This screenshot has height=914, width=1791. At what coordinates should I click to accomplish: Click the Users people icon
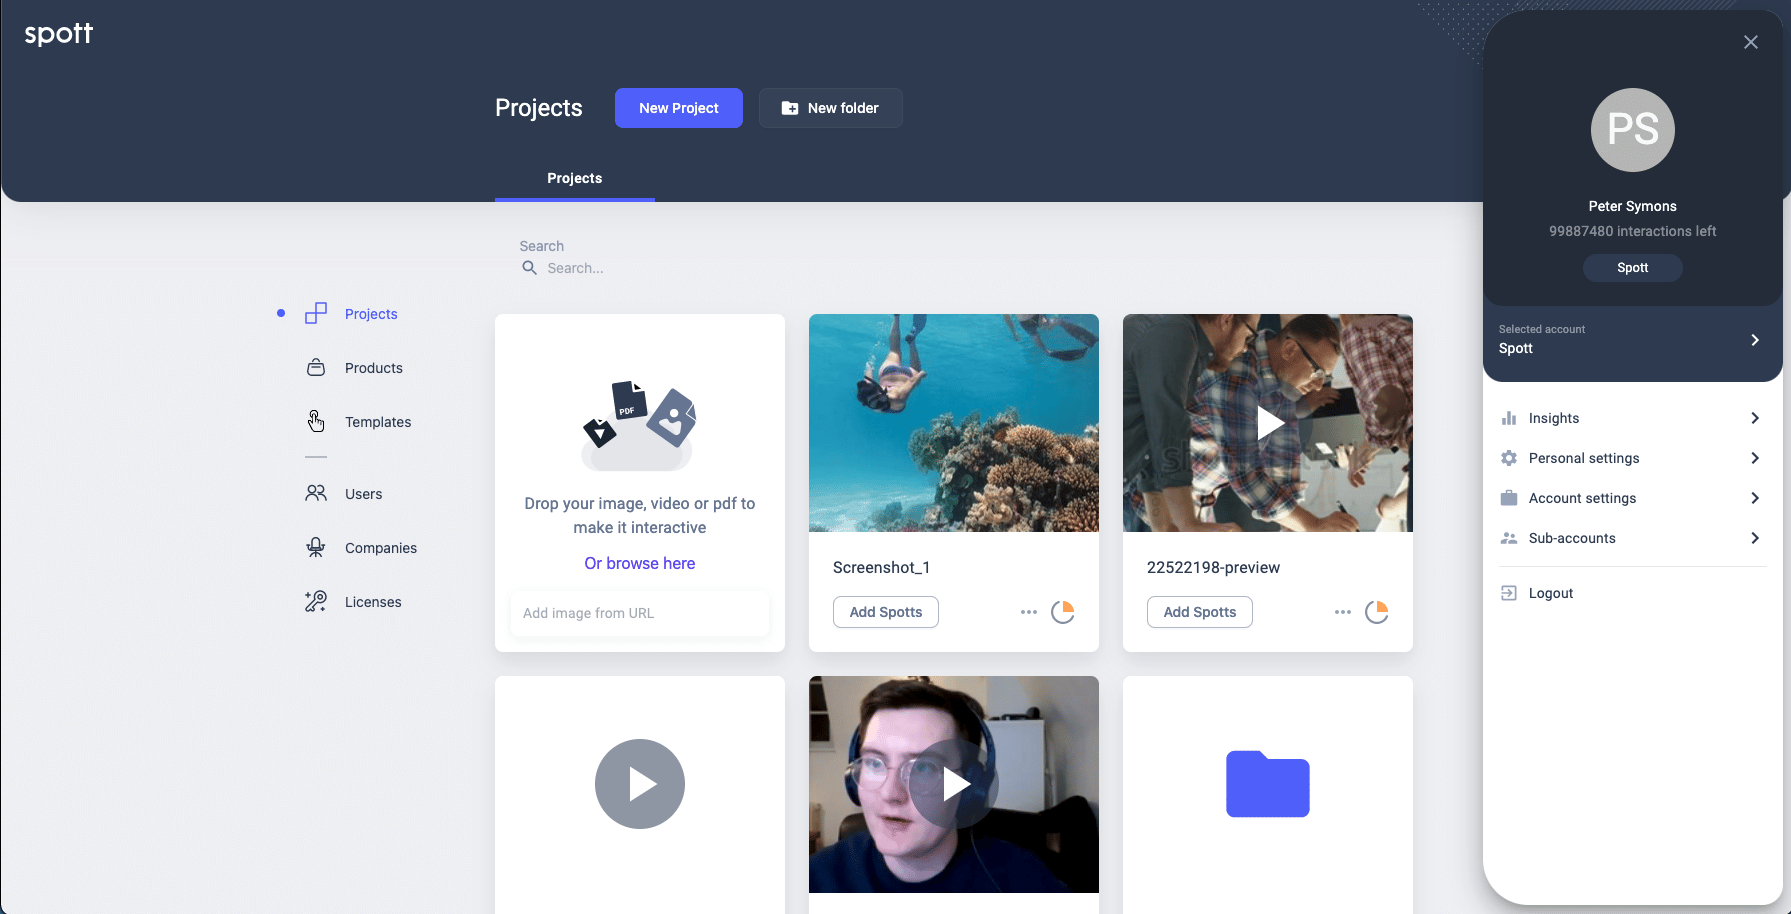(x=316, y=493)
